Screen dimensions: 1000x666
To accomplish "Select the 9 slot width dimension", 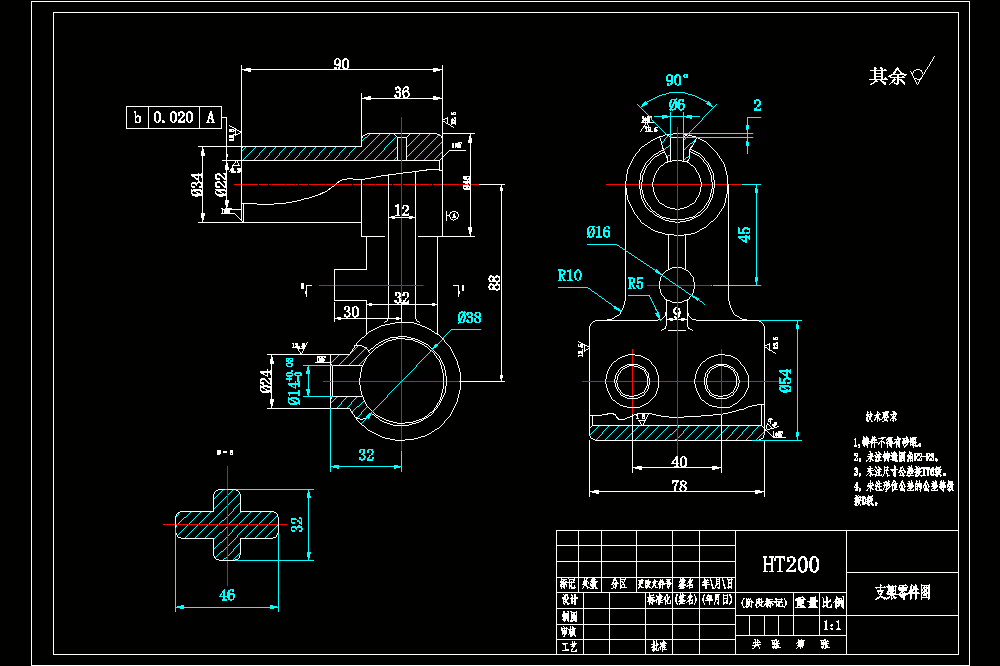I will pos(677,313).
